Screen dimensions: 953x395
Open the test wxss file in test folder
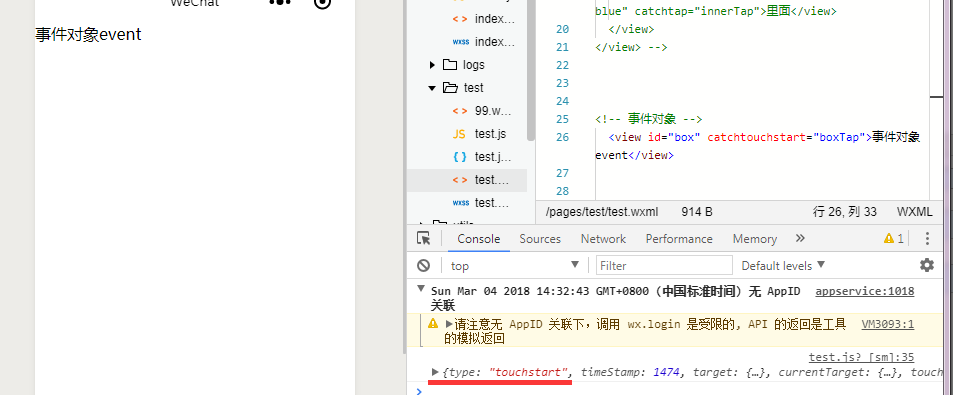click(x=492, y=202)
